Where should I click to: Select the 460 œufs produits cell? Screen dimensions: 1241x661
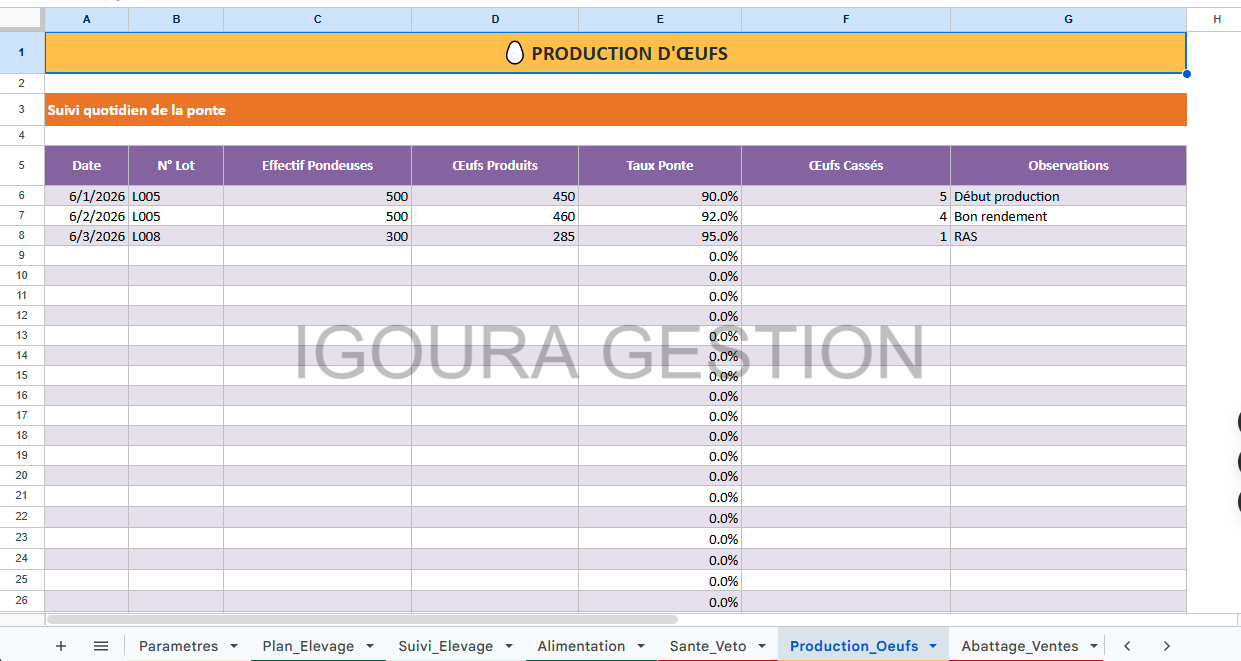(495, 216)
